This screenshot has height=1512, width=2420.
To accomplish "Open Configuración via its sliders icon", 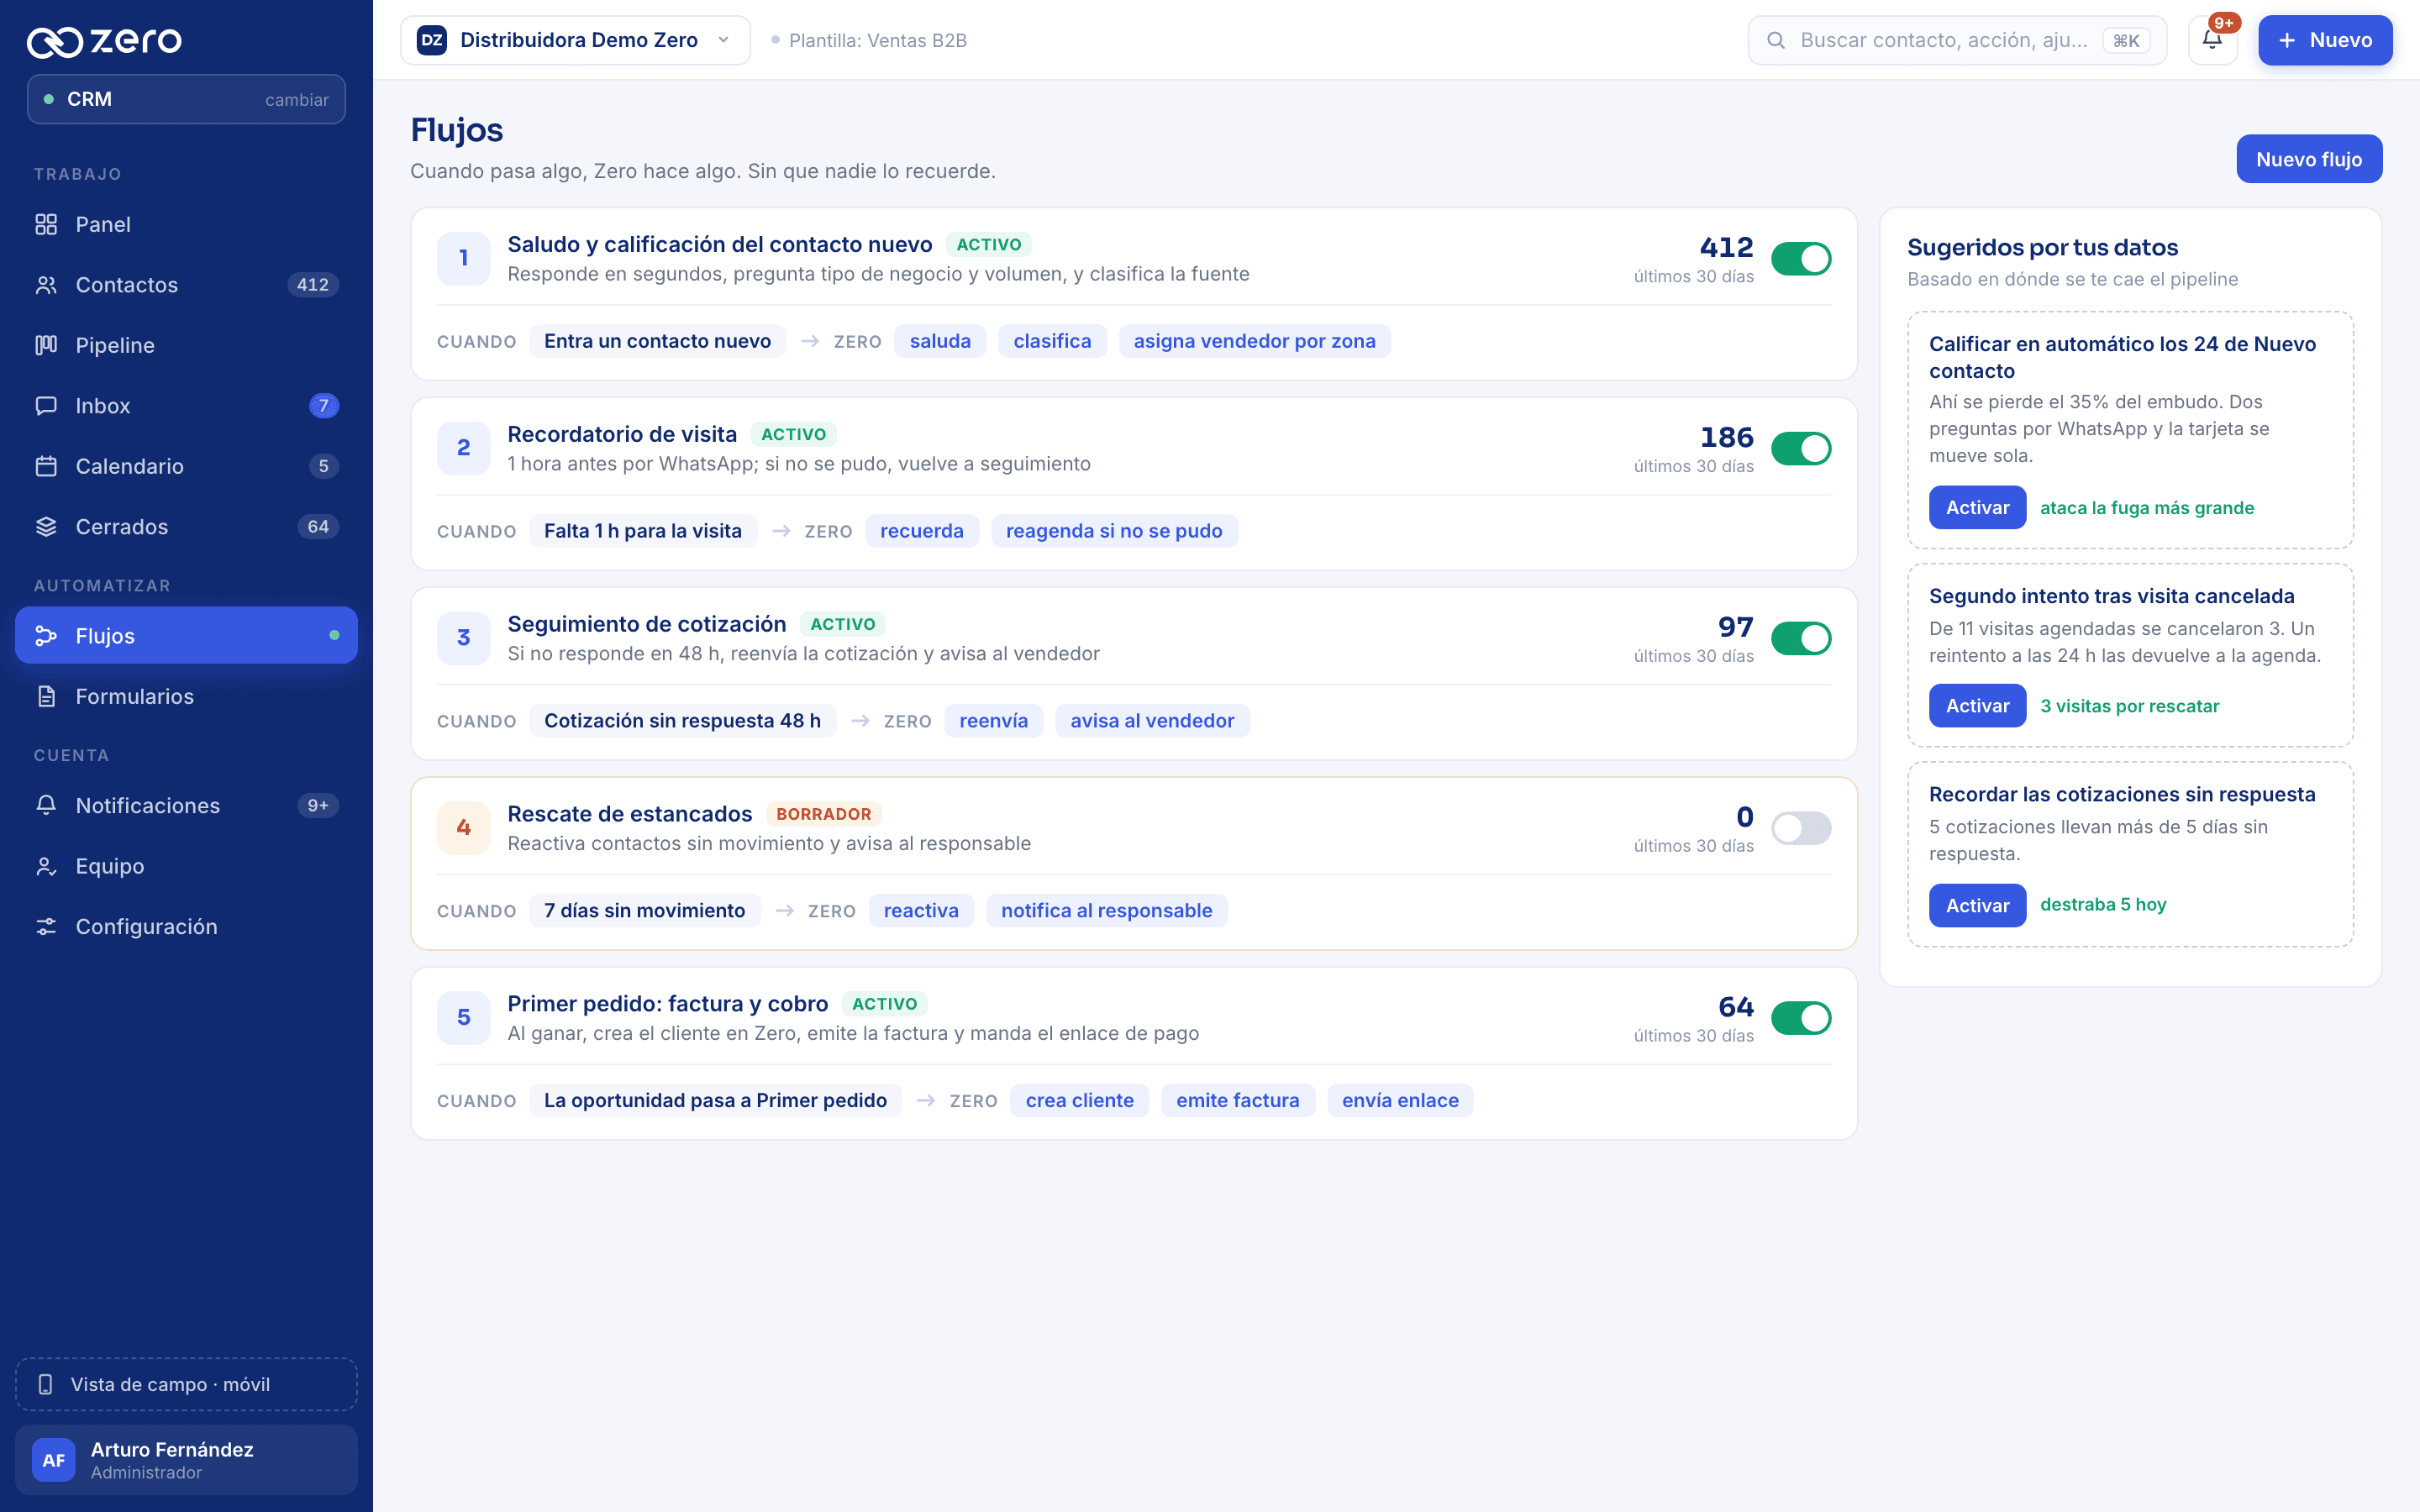I will pos(46,926).
